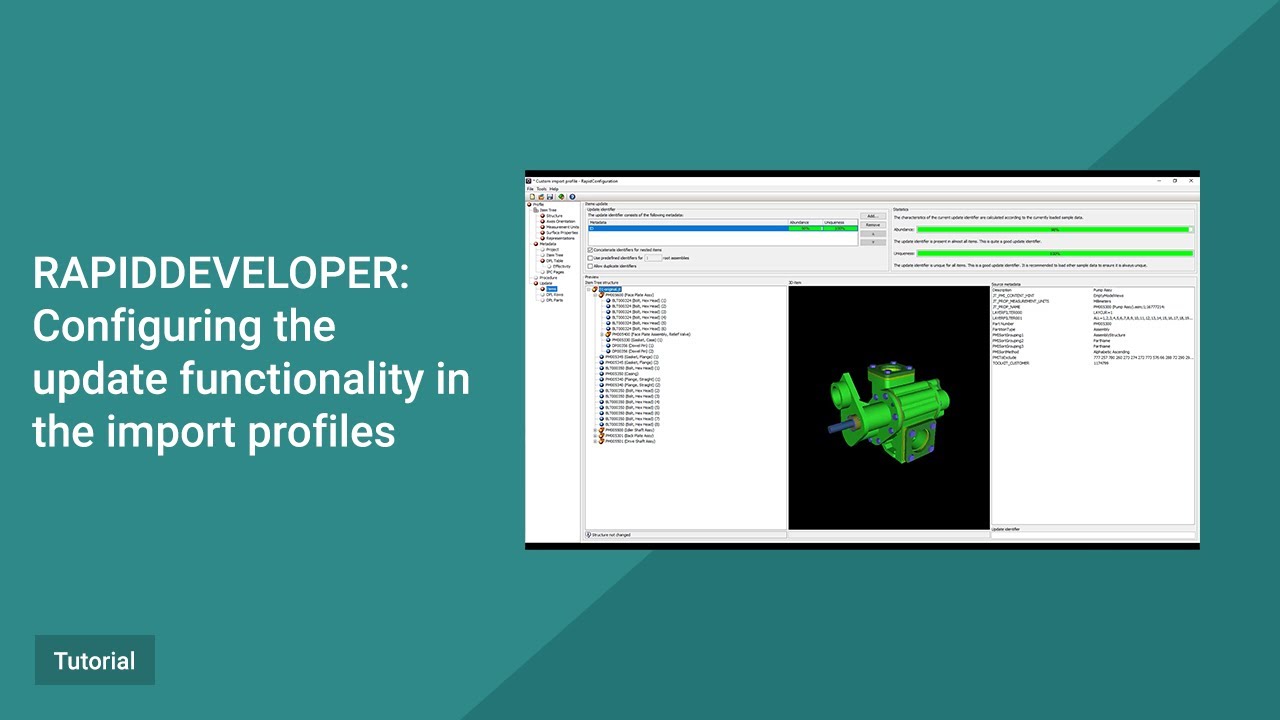Click the Abundance progress bar in Statistics
1280x720 pixels.
[x=1055, y=229]
